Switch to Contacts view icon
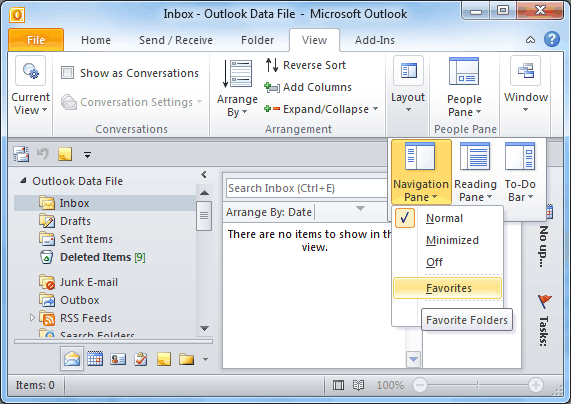571x404 pixels. pos(118,359)
